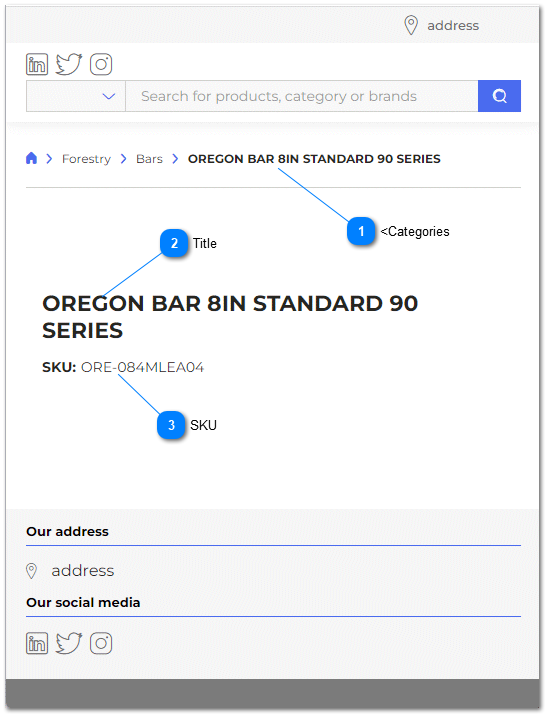The height and width of the screenshot is (717, 548).
Task: Open LinkedIn icon in the header
Action: click(37, 64)
